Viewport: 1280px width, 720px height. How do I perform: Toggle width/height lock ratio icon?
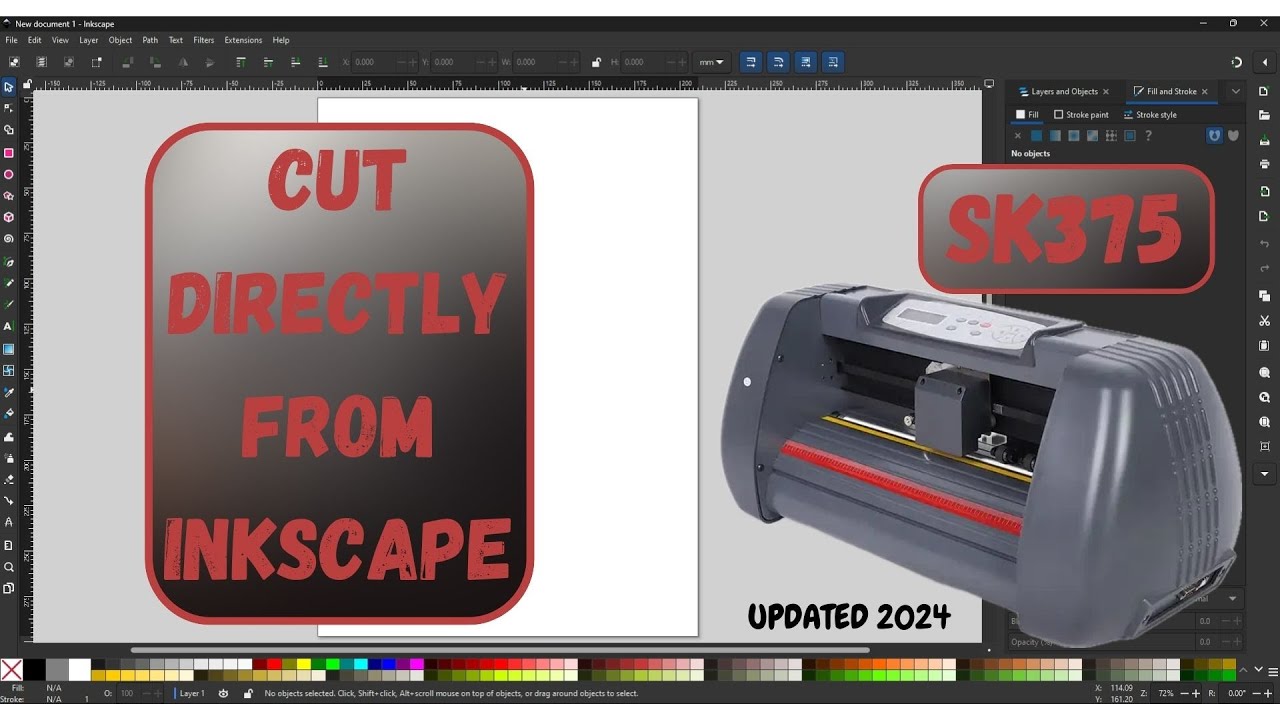coord(596,62)
